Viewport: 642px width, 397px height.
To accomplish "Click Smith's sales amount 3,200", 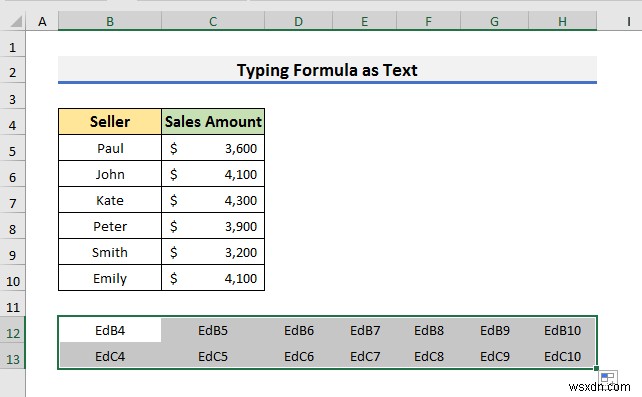I will click(213, 252).
